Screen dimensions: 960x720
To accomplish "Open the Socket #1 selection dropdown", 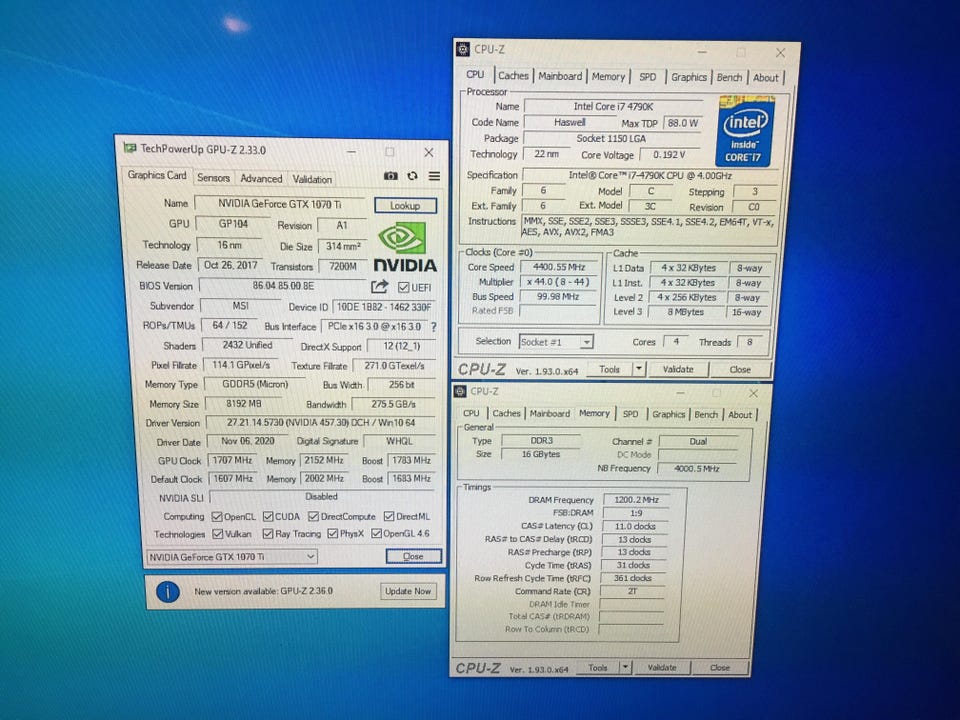I will tap(556, 342).
